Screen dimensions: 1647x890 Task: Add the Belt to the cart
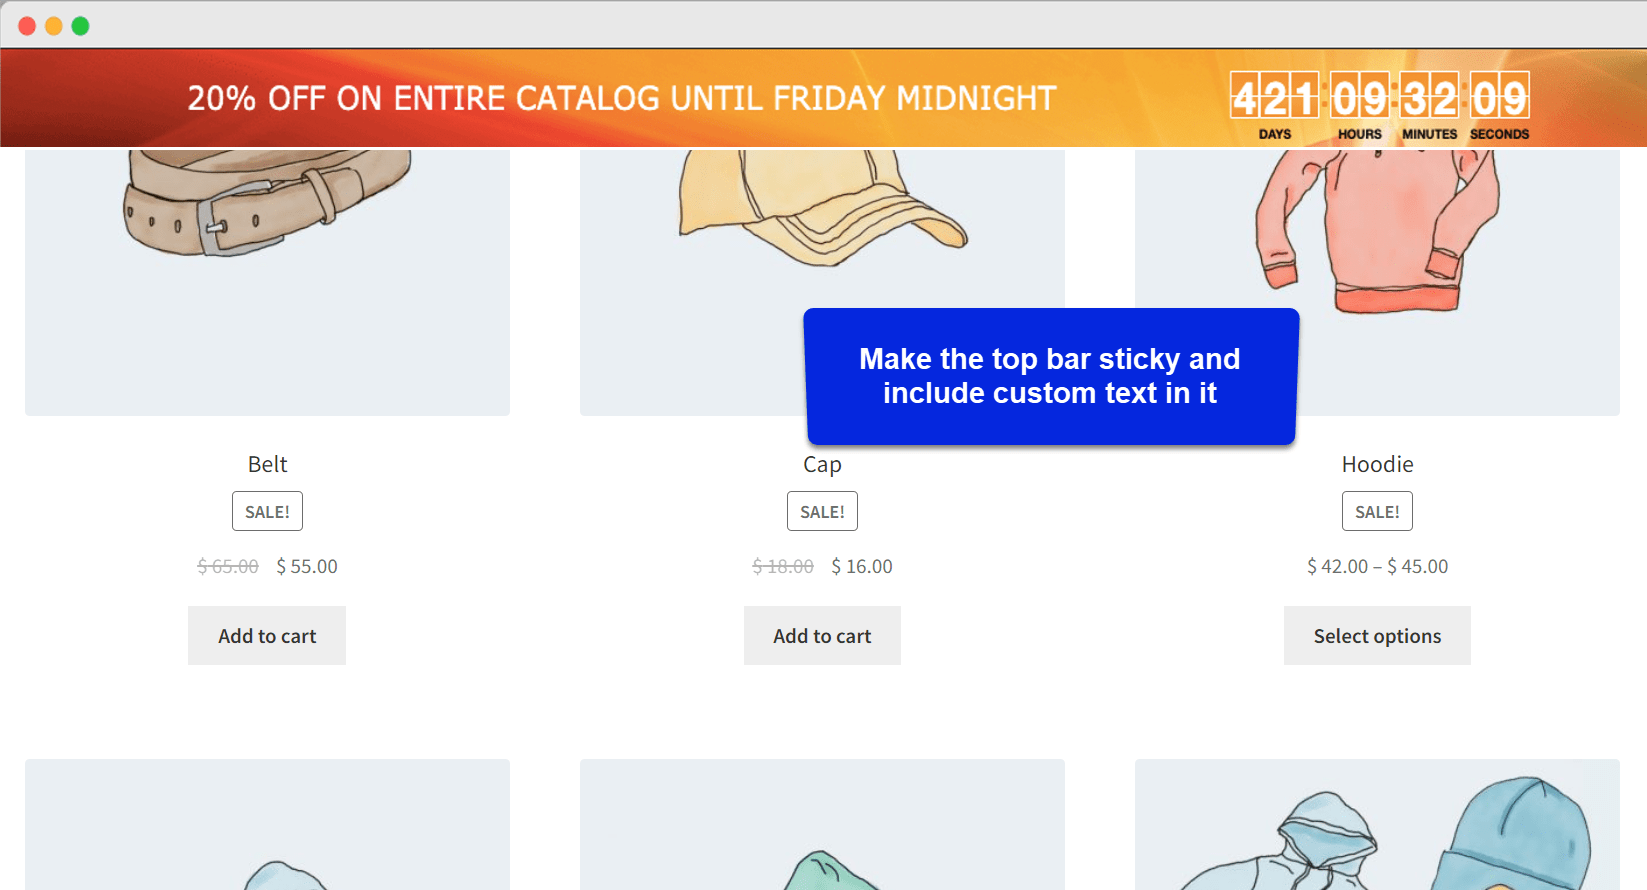[266, 635]
